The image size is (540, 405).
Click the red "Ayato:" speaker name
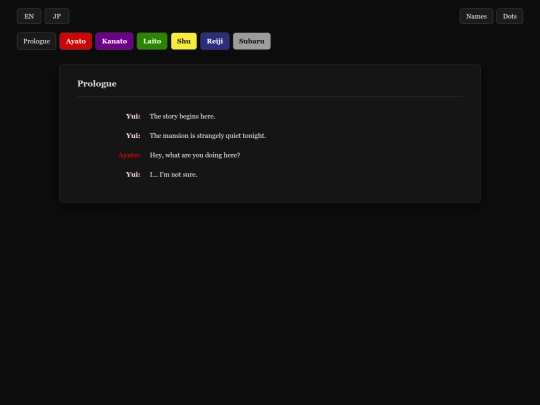tap(129, 155)
